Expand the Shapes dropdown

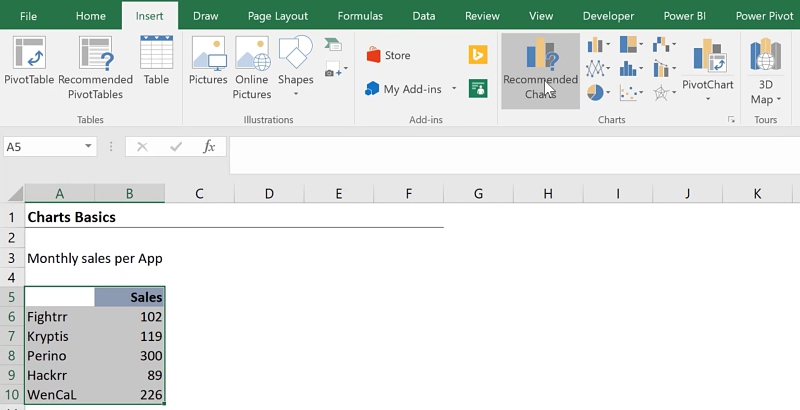click(296, 94)
